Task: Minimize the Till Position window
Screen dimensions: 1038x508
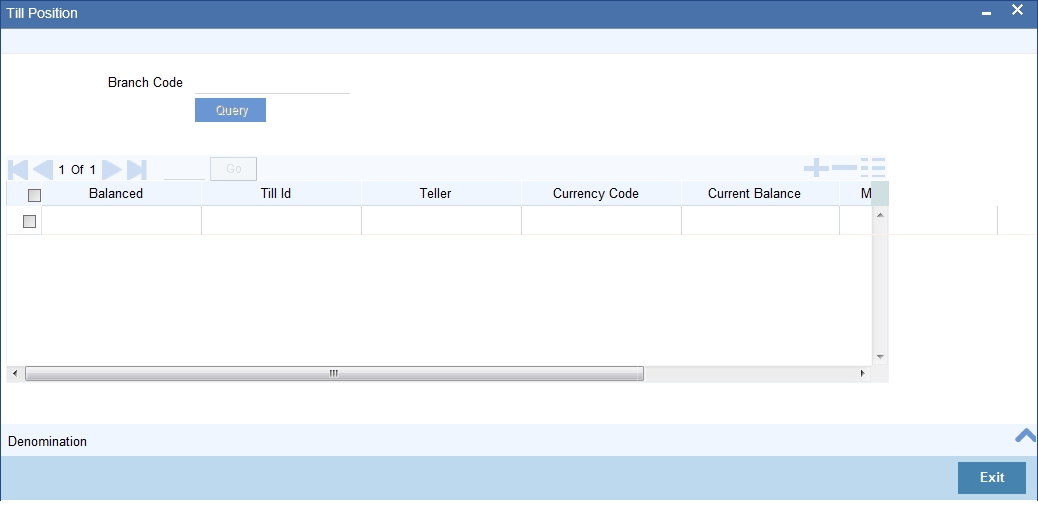Action: pyautogui.click(x=986, y=14)
